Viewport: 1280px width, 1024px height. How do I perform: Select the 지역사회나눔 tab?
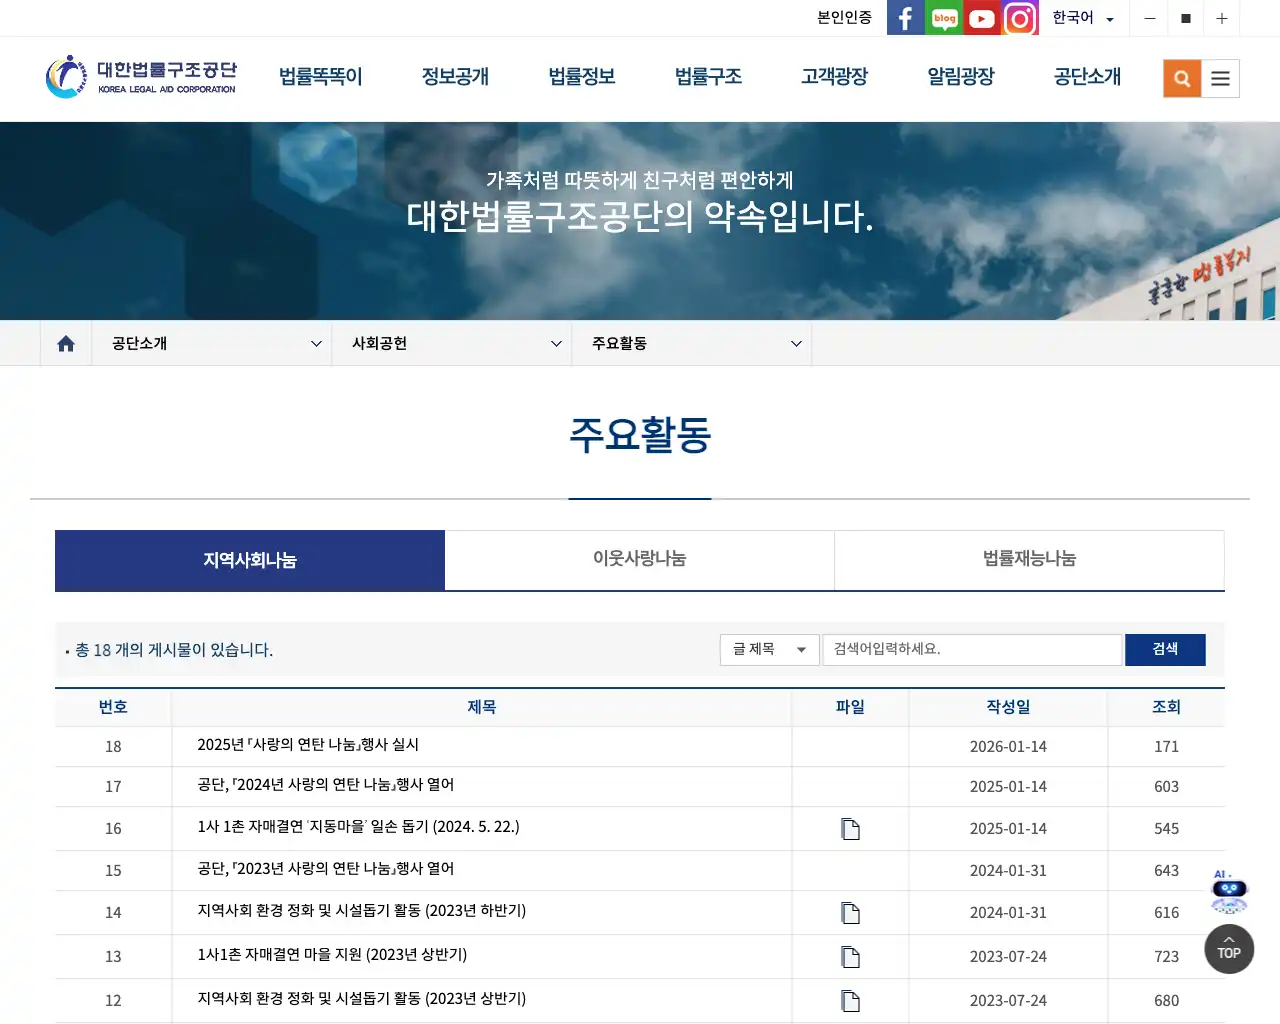coord(250,560)
